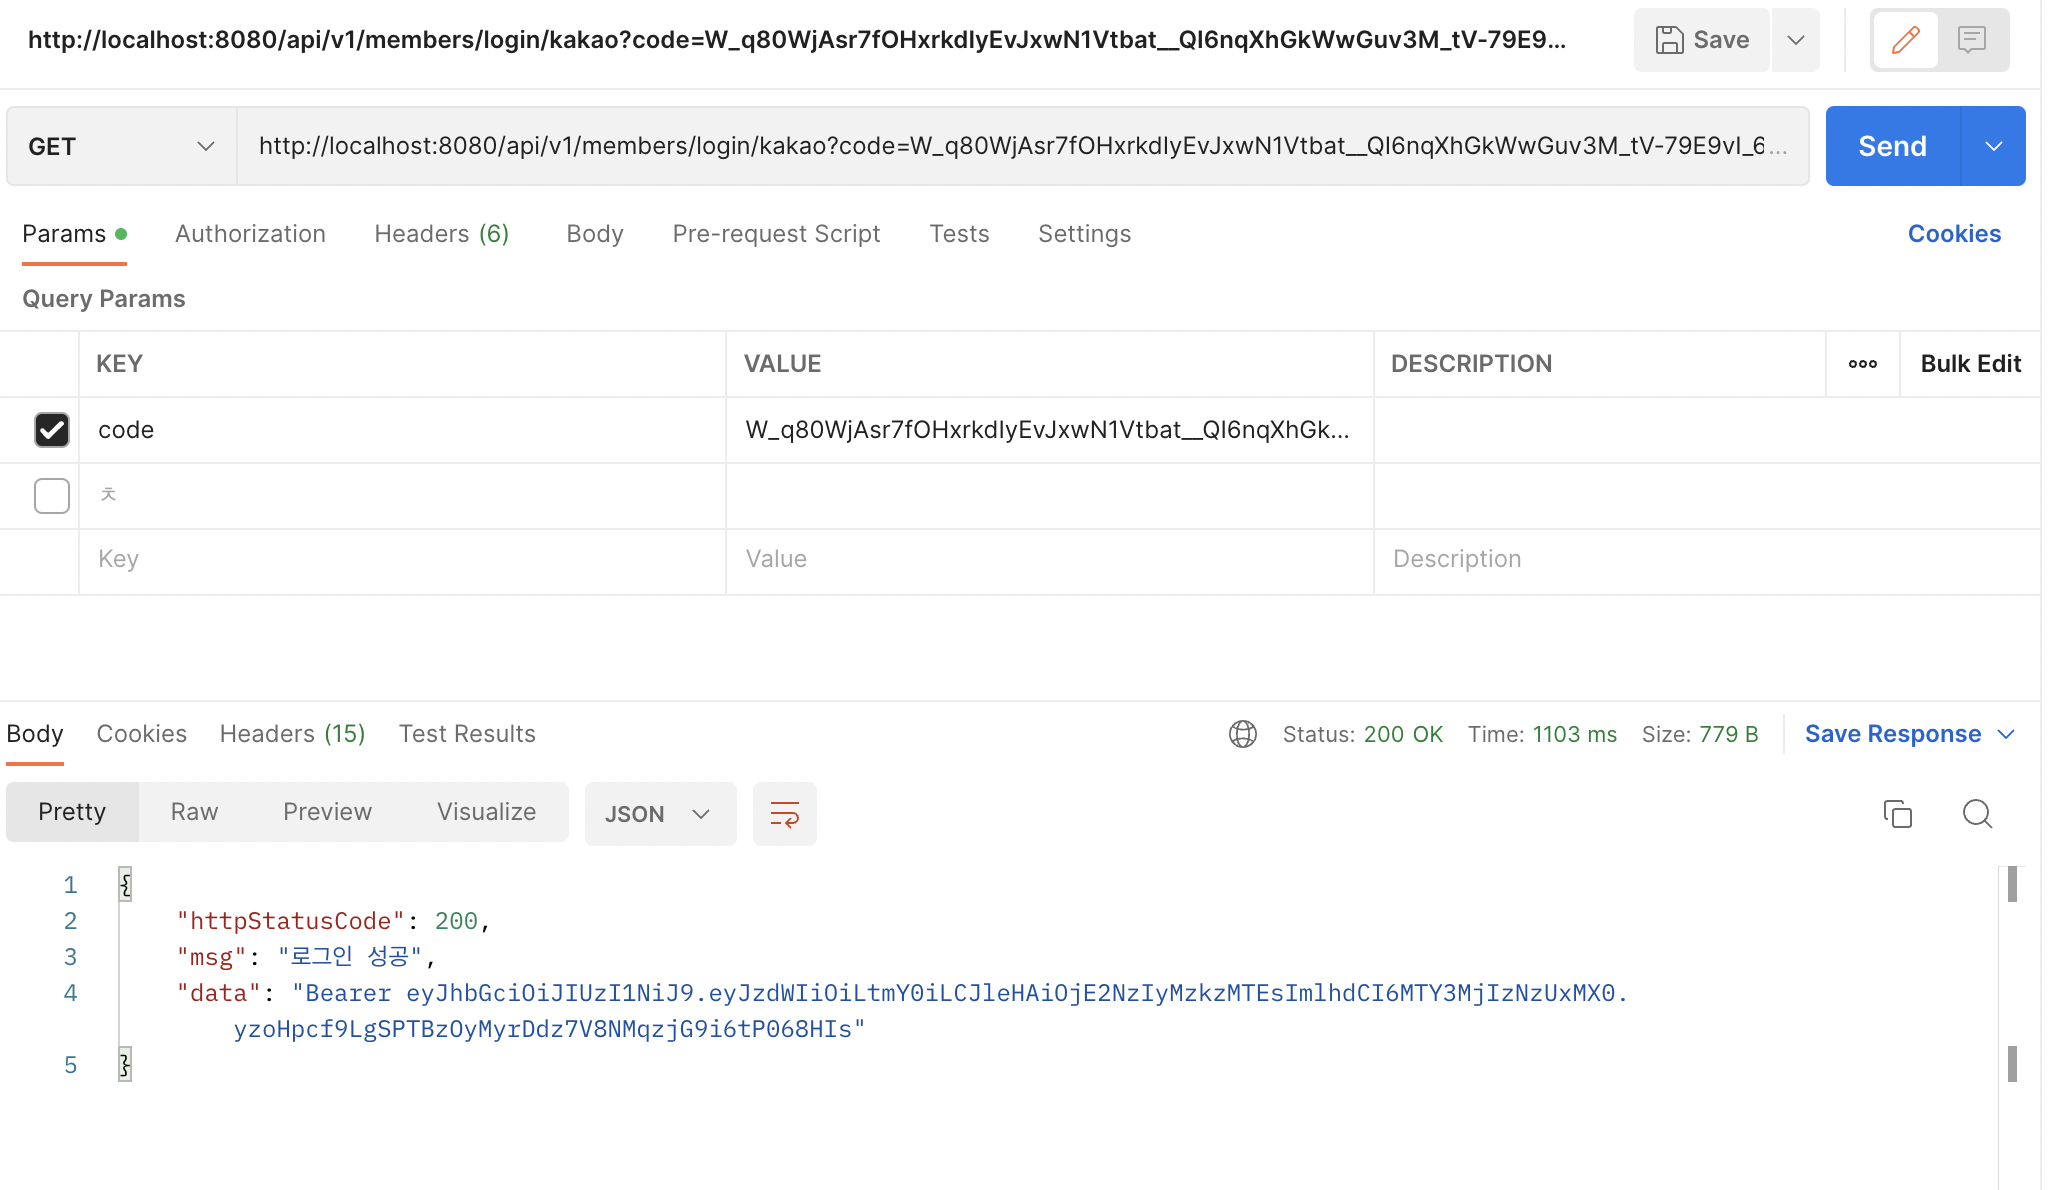Click the request URL input field
The image size is (2056, 1190).
tap(1020, 146)
